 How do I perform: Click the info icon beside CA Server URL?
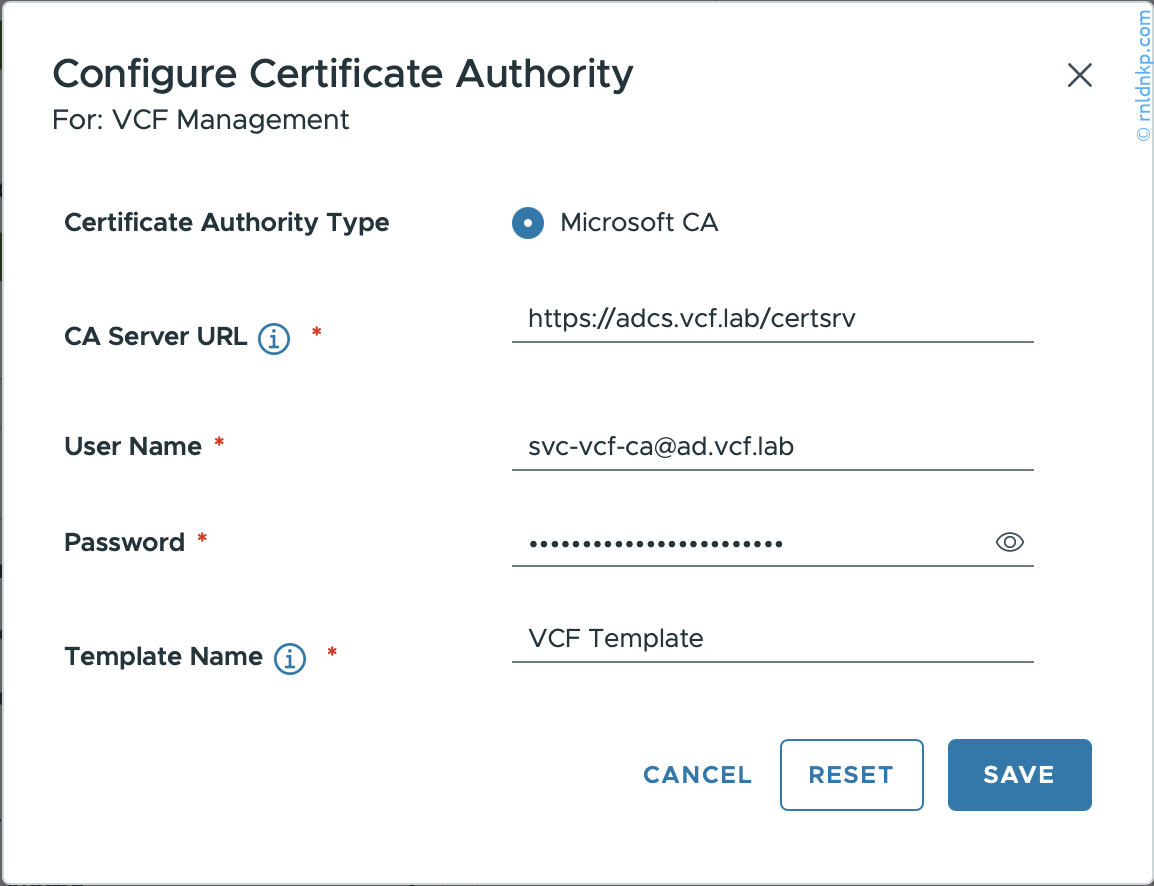[274, 339]
